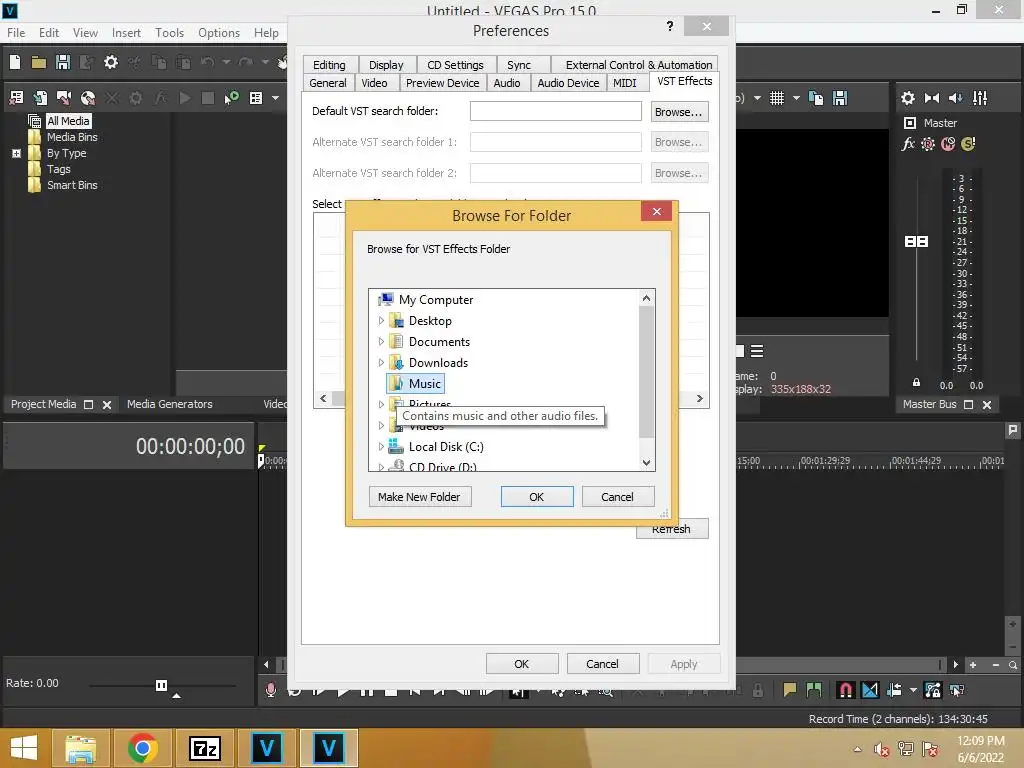Expand Downloads folder in Browse For Folder
The width and height of the screenshot is (1024, 768).
click(x=381, y=362)
